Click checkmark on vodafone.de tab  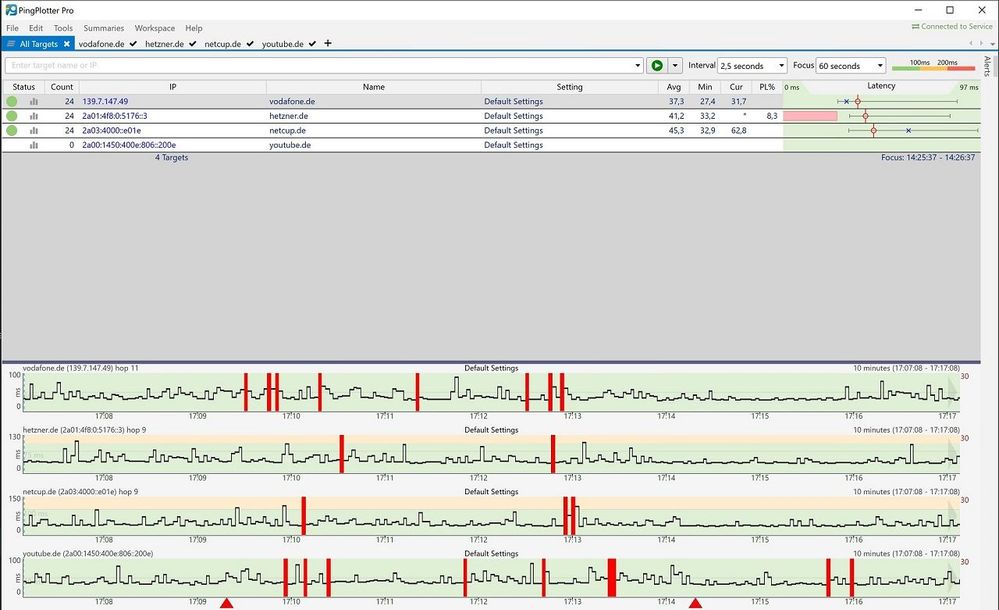[x=133, y=44]
